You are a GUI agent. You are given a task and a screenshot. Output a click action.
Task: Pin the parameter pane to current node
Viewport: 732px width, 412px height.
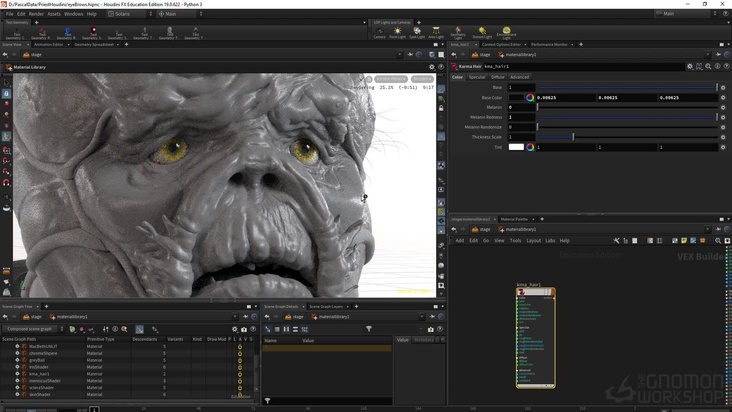click(718, 55)
